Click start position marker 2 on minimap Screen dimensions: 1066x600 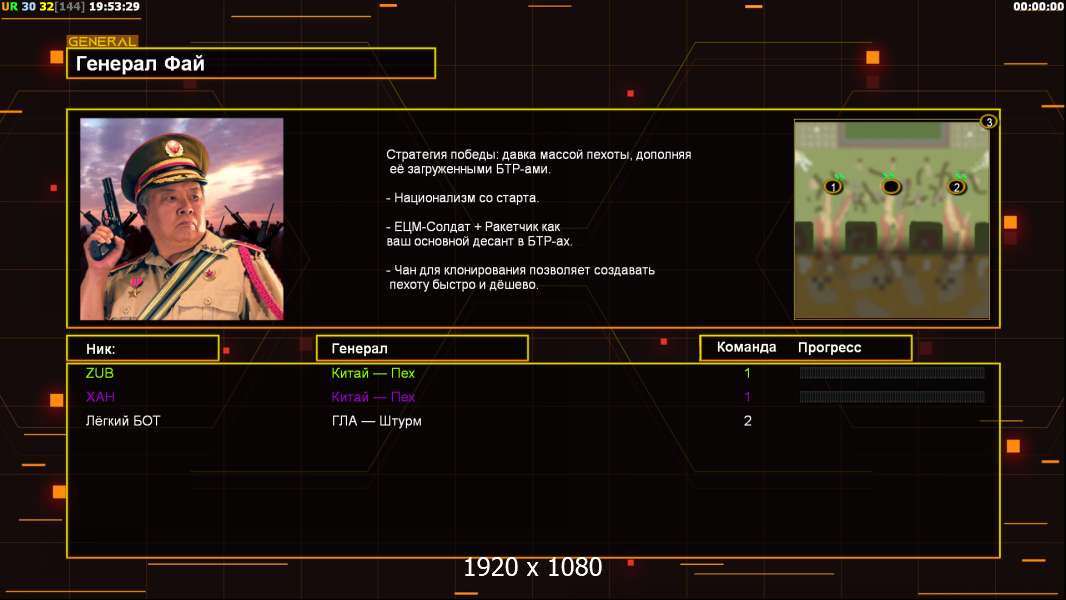pyautogui.click(x=957, y=186)
